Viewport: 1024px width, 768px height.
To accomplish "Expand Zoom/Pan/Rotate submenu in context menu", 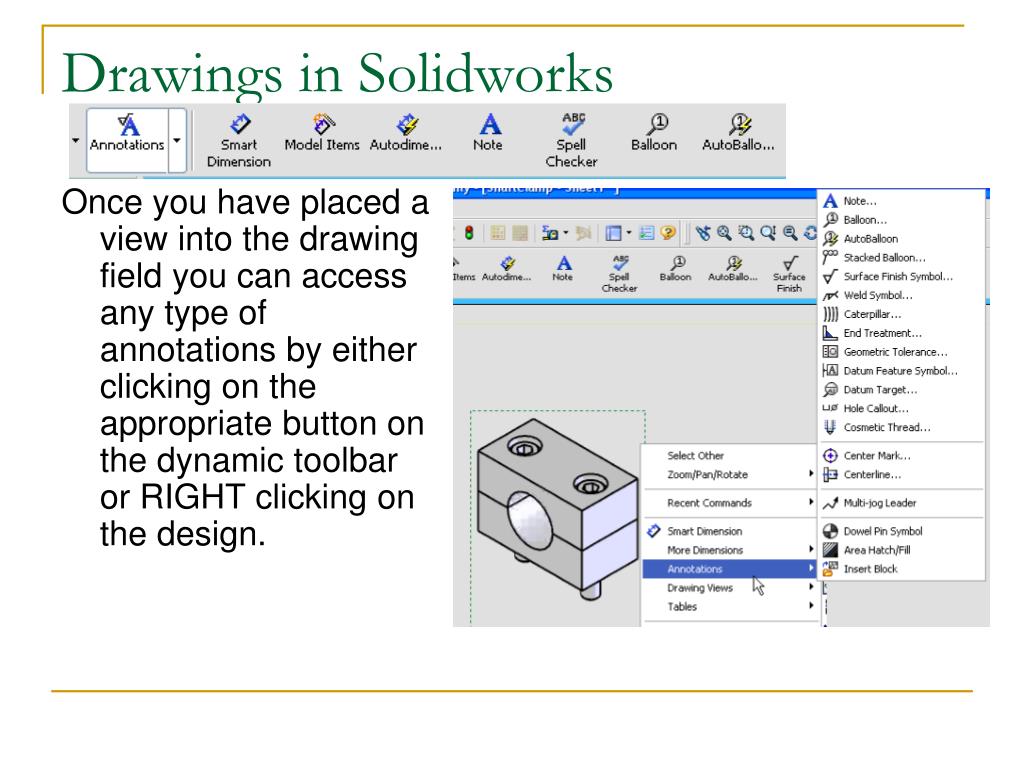I will pos(730,475).
